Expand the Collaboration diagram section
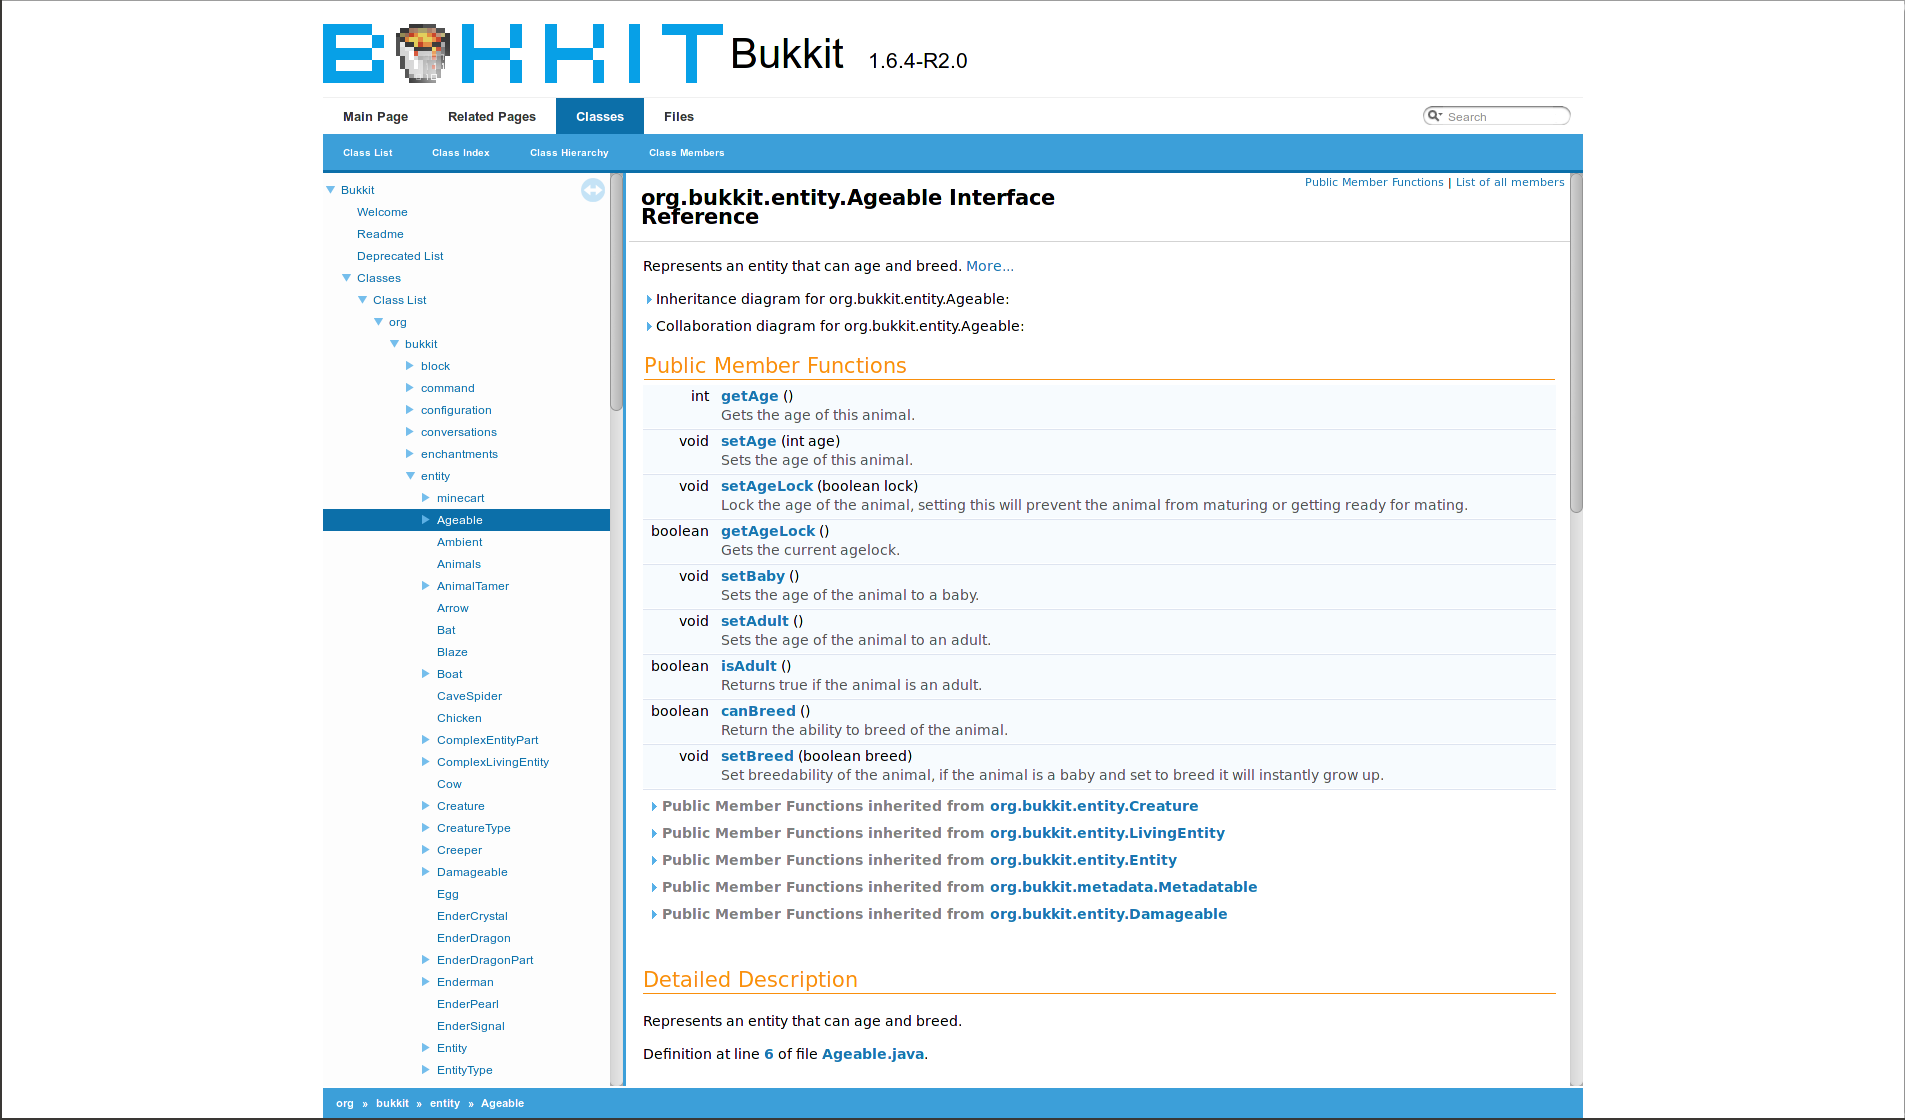 pyautogui.click(x=649, y=326)
